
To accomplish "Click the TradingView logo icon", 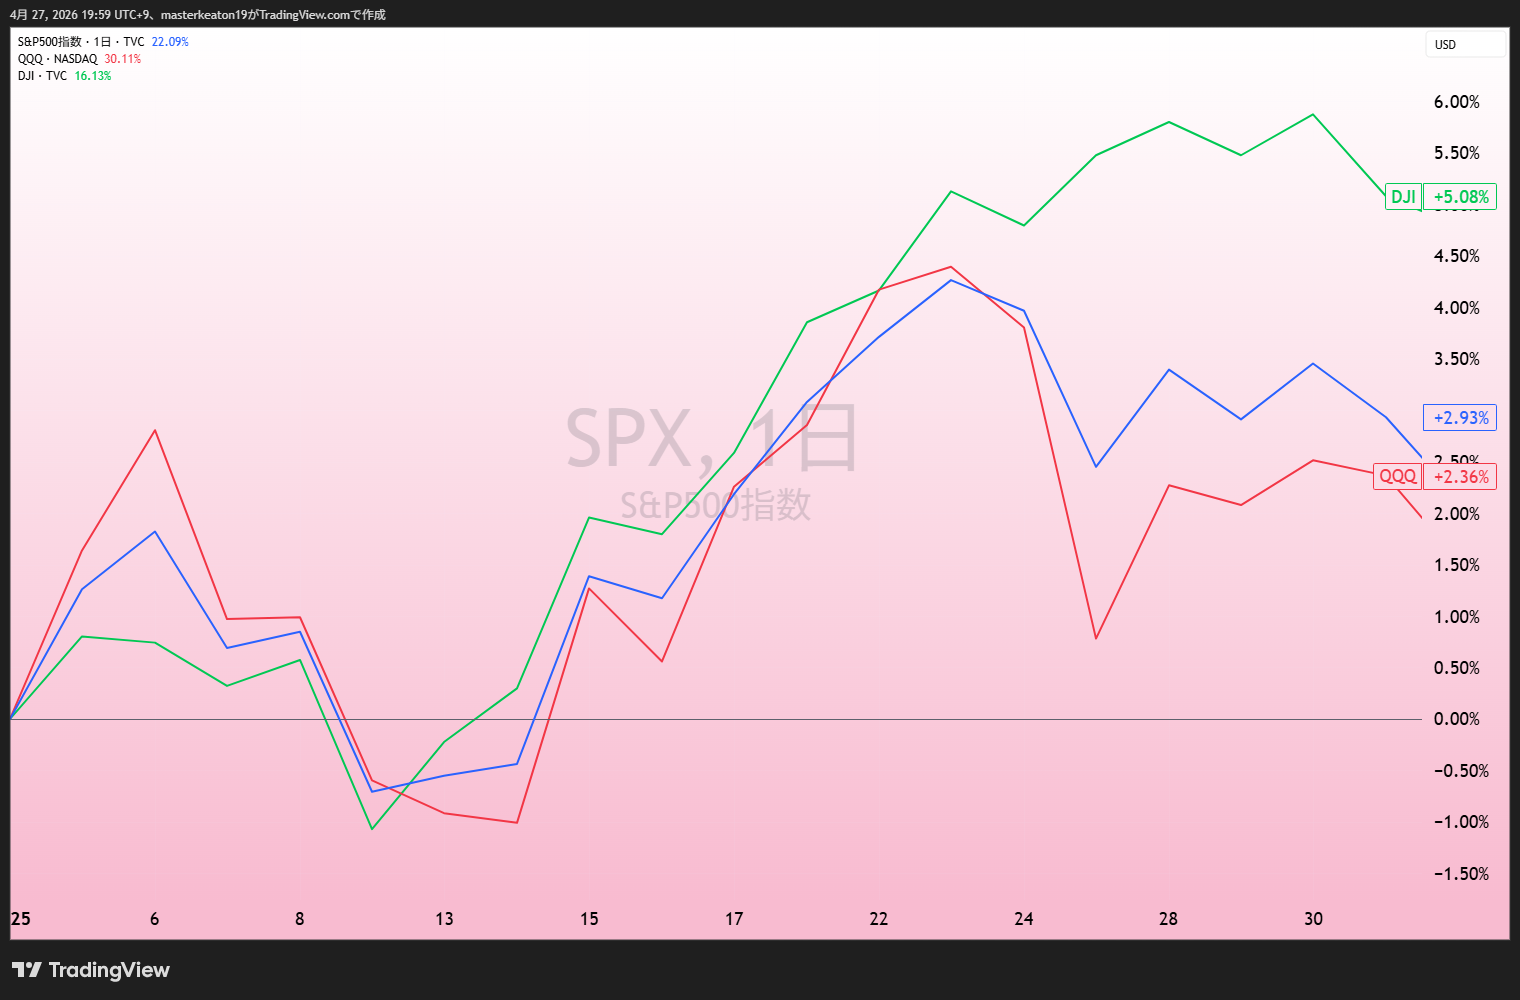I will (x=27, y=970).
